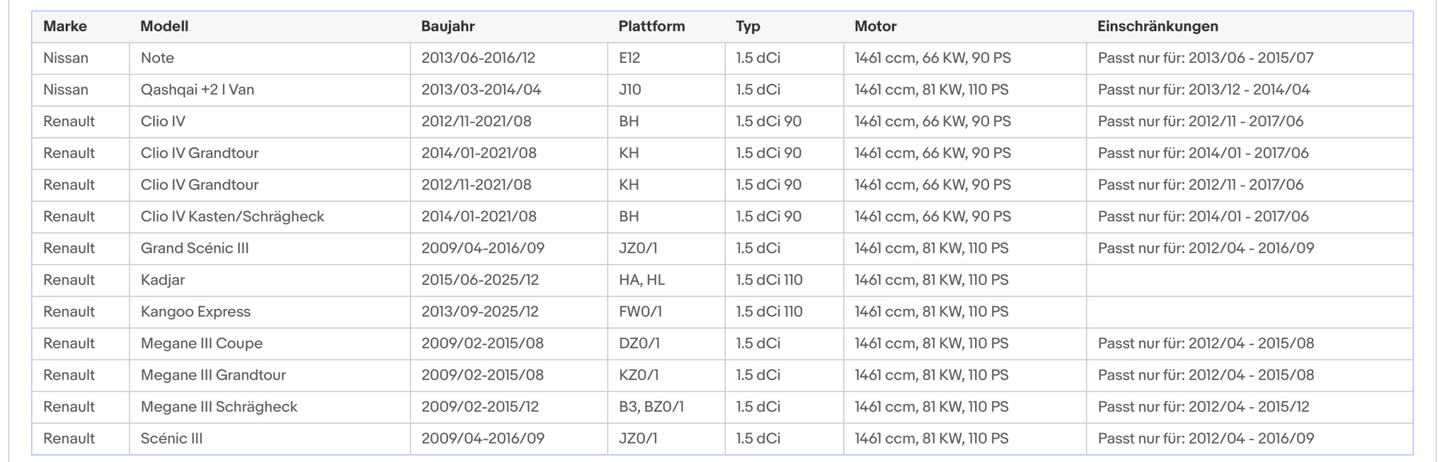Click the HA, HL platform cell
The width and height of the screenshot is (1445, 462).
641,280
